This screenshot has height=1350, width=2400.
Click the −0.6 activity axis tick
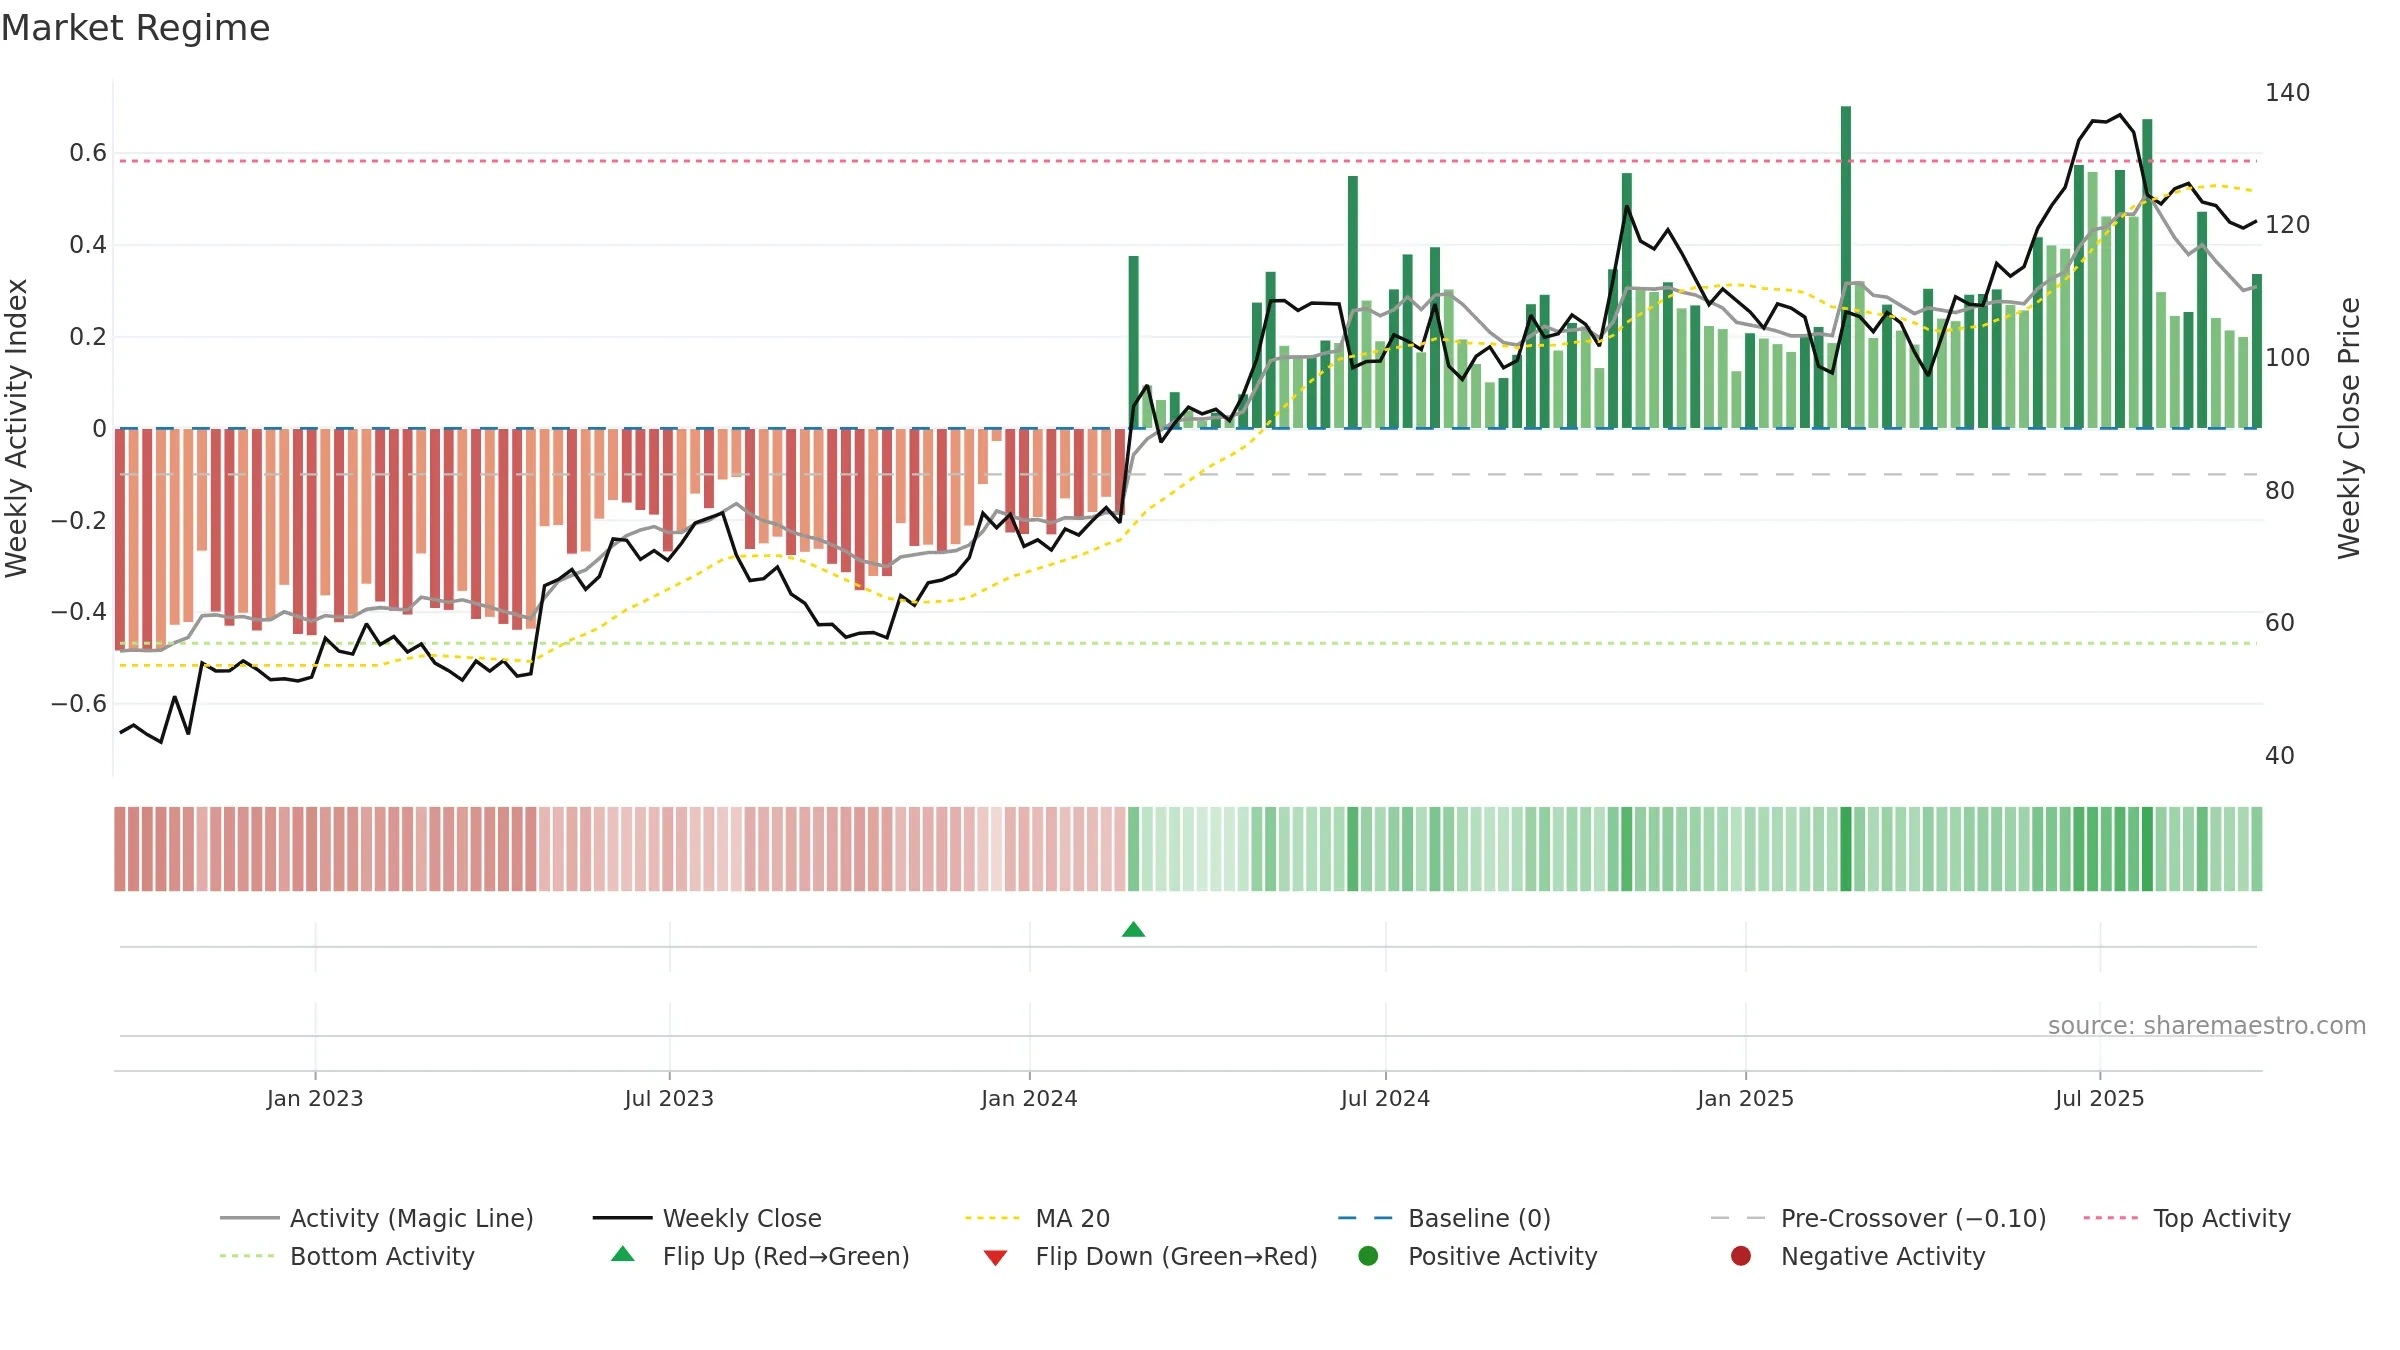79,703
